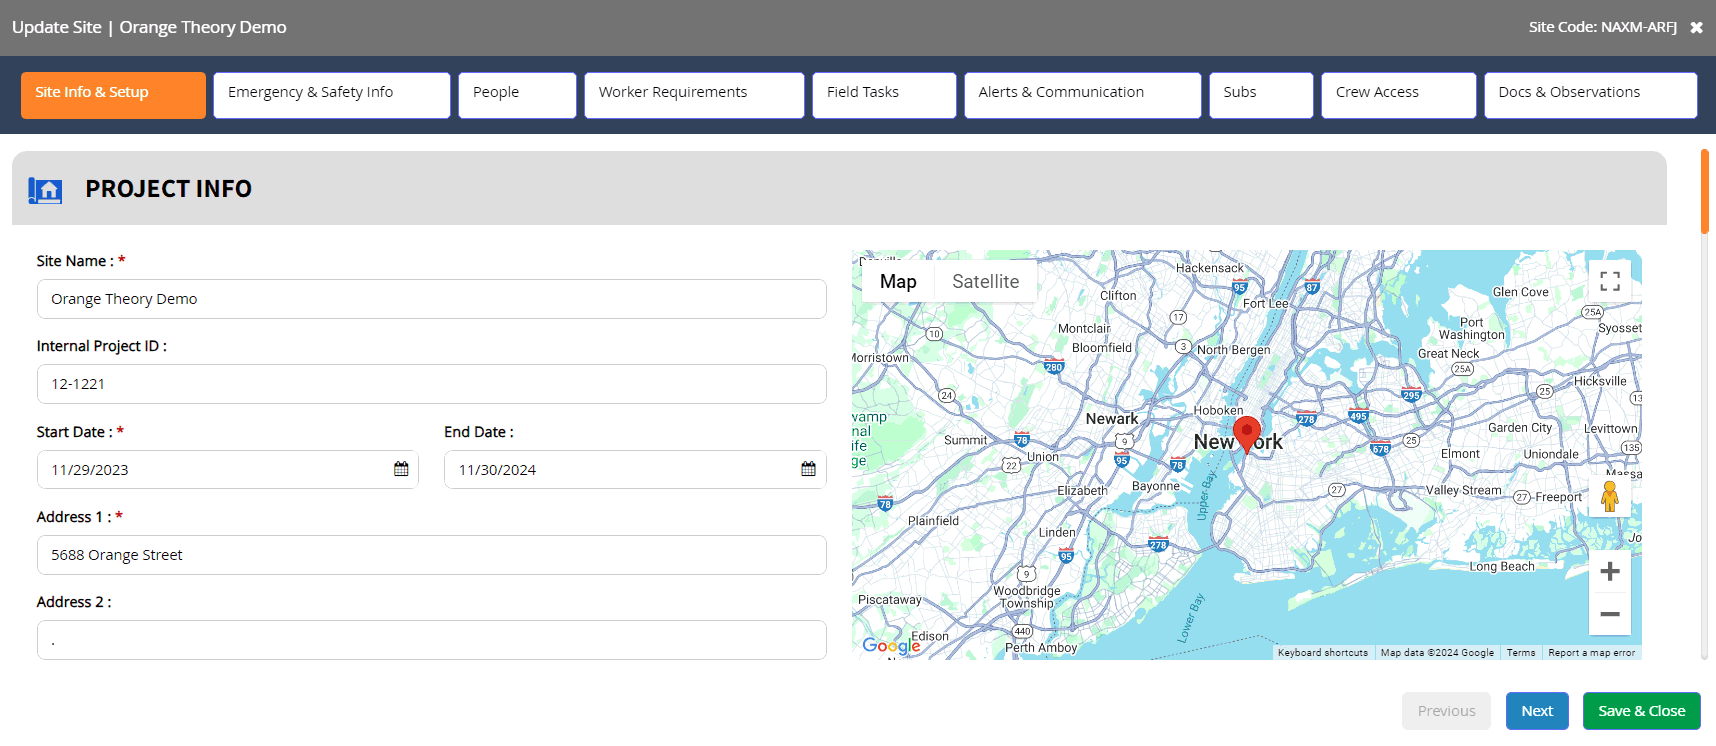Click Newark label on the map
Viewport: 1716px width, 746px height.
tap(1112, 419)
